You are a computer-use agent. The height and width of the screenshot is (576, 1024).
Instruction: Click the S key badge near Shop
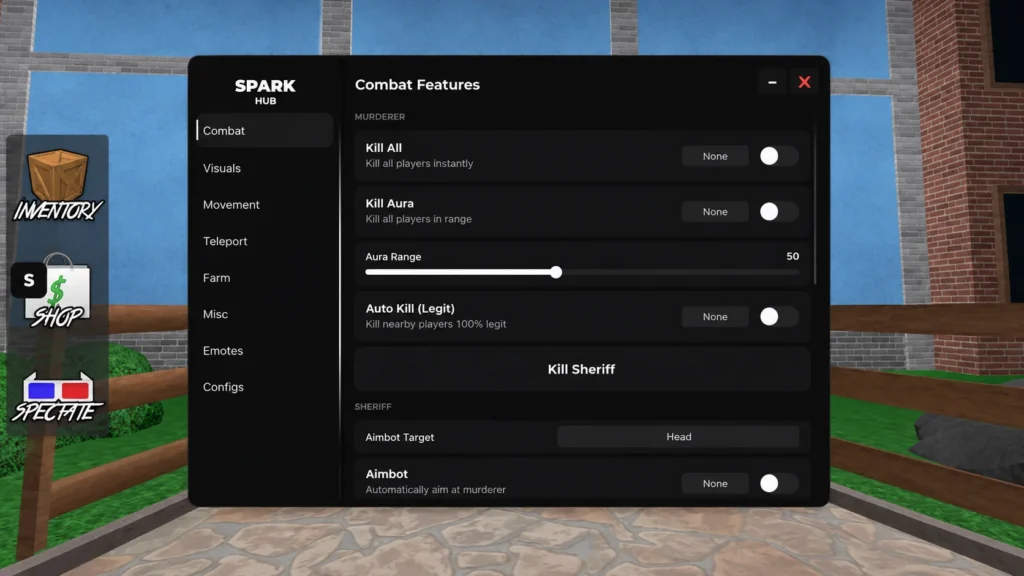click(x=29, y=280)
